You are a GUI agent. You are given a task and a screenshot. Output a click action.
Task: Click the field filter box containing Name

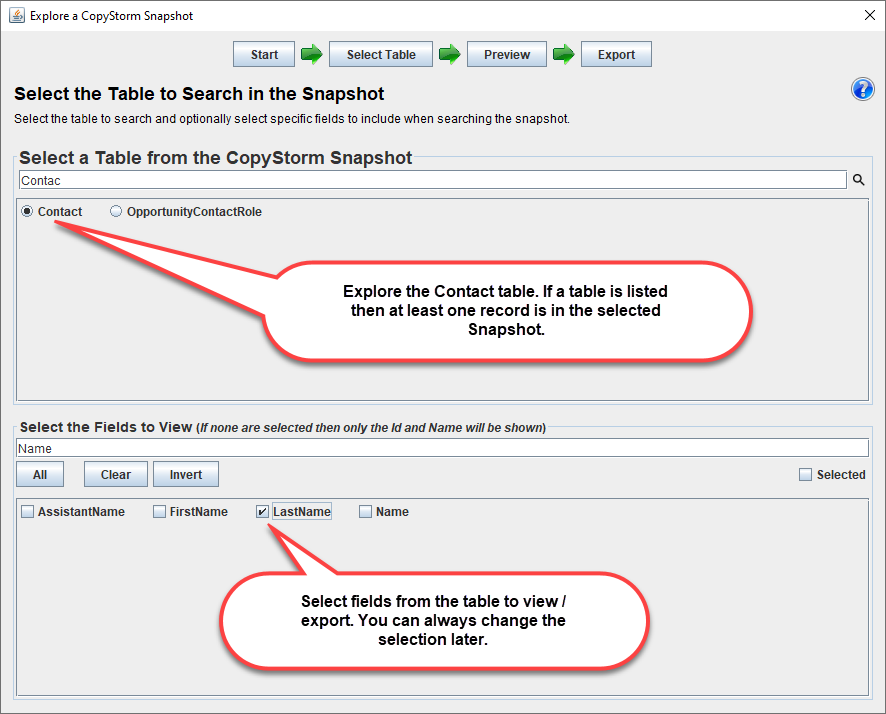(442, 448)
